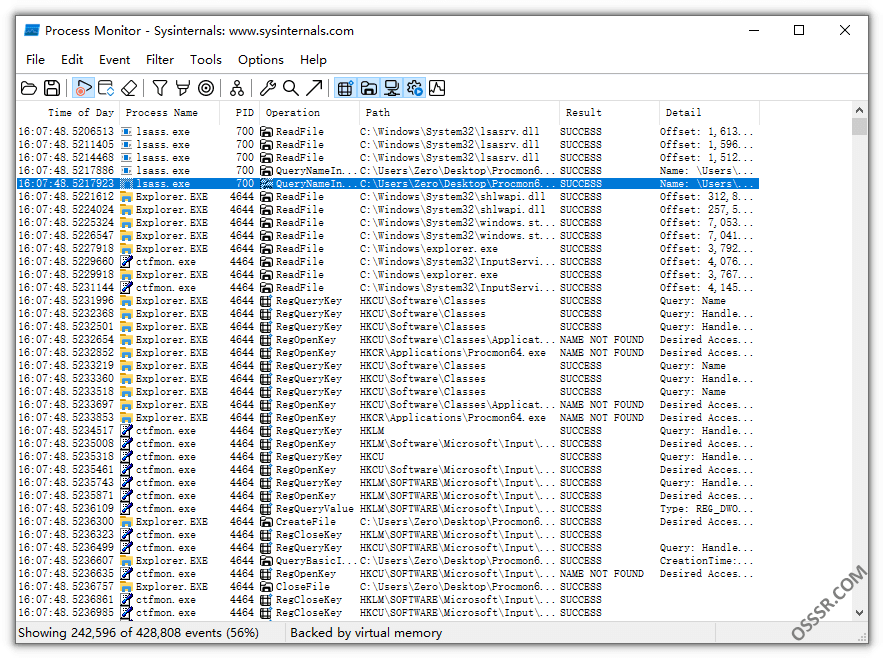The height and width of the screenshot is (659, 884).
Task: Click the Include Process target icon
Action: coord(206,88)
